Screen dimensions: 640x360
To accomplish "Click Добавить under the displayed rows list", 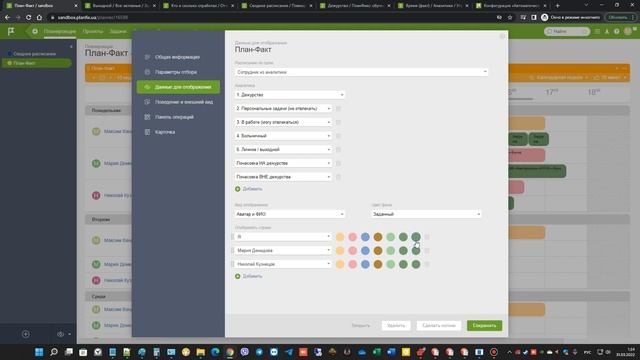I will pyautogui.click(x=249, y=276).
